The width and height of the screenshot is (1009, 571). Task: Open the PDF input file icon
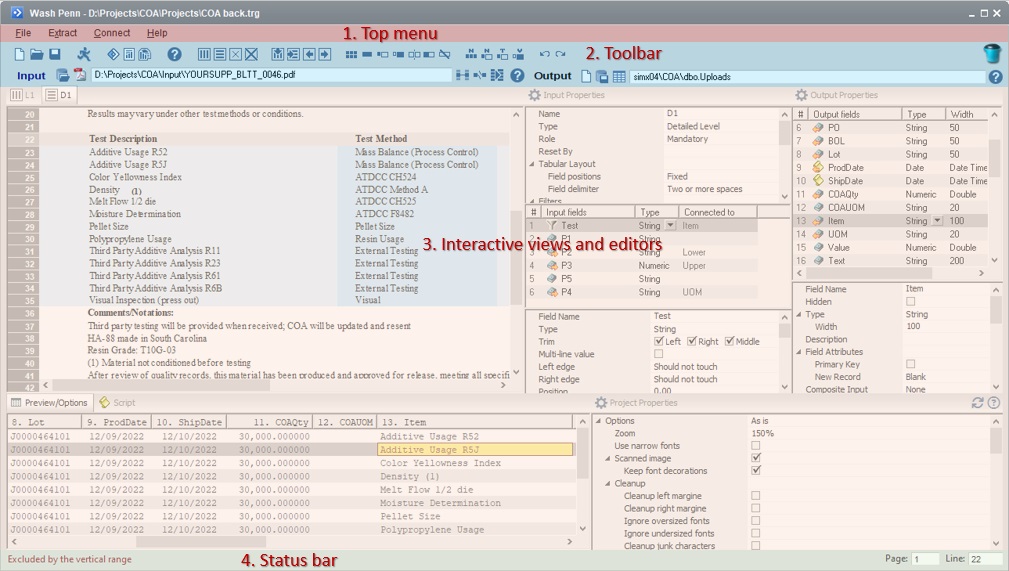(x=80, y=76)
